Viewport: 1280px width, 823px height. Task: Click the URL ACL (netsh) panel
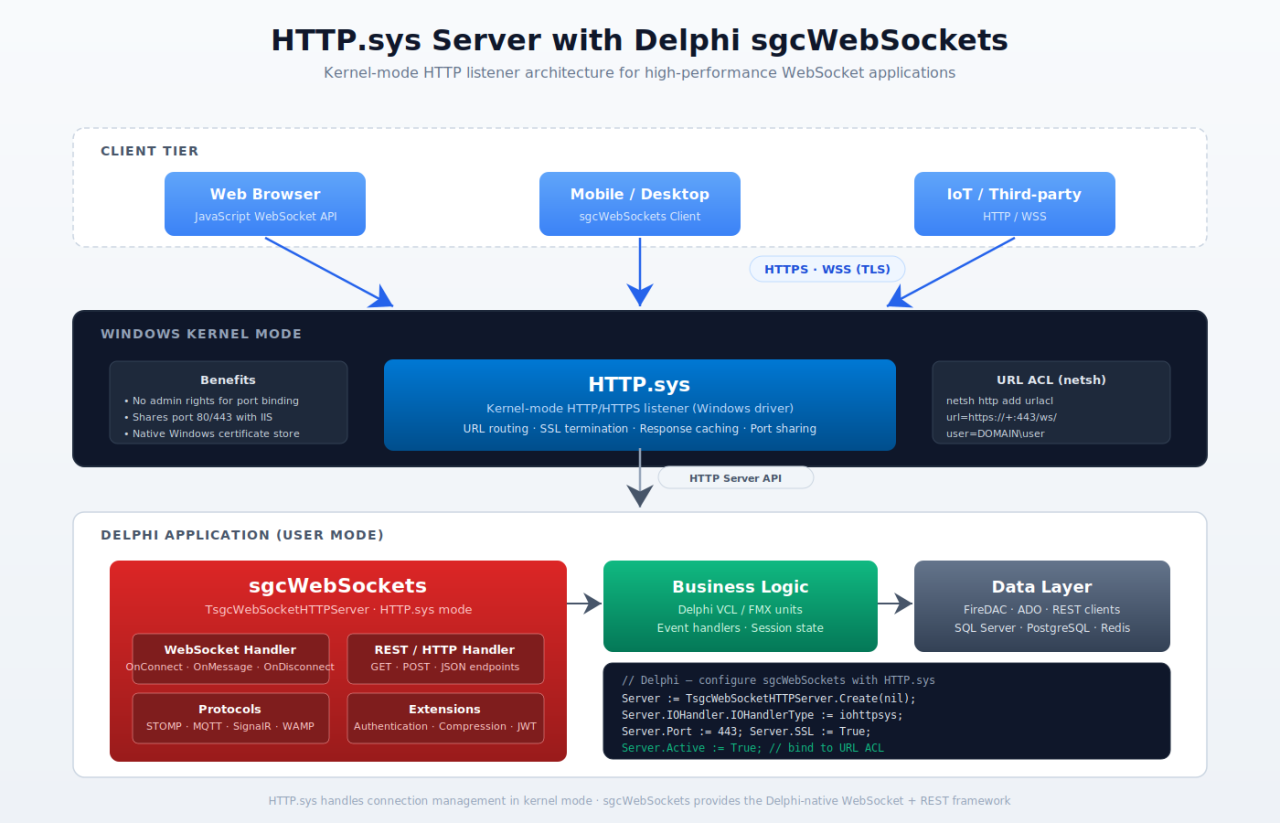pos(1051,402)
